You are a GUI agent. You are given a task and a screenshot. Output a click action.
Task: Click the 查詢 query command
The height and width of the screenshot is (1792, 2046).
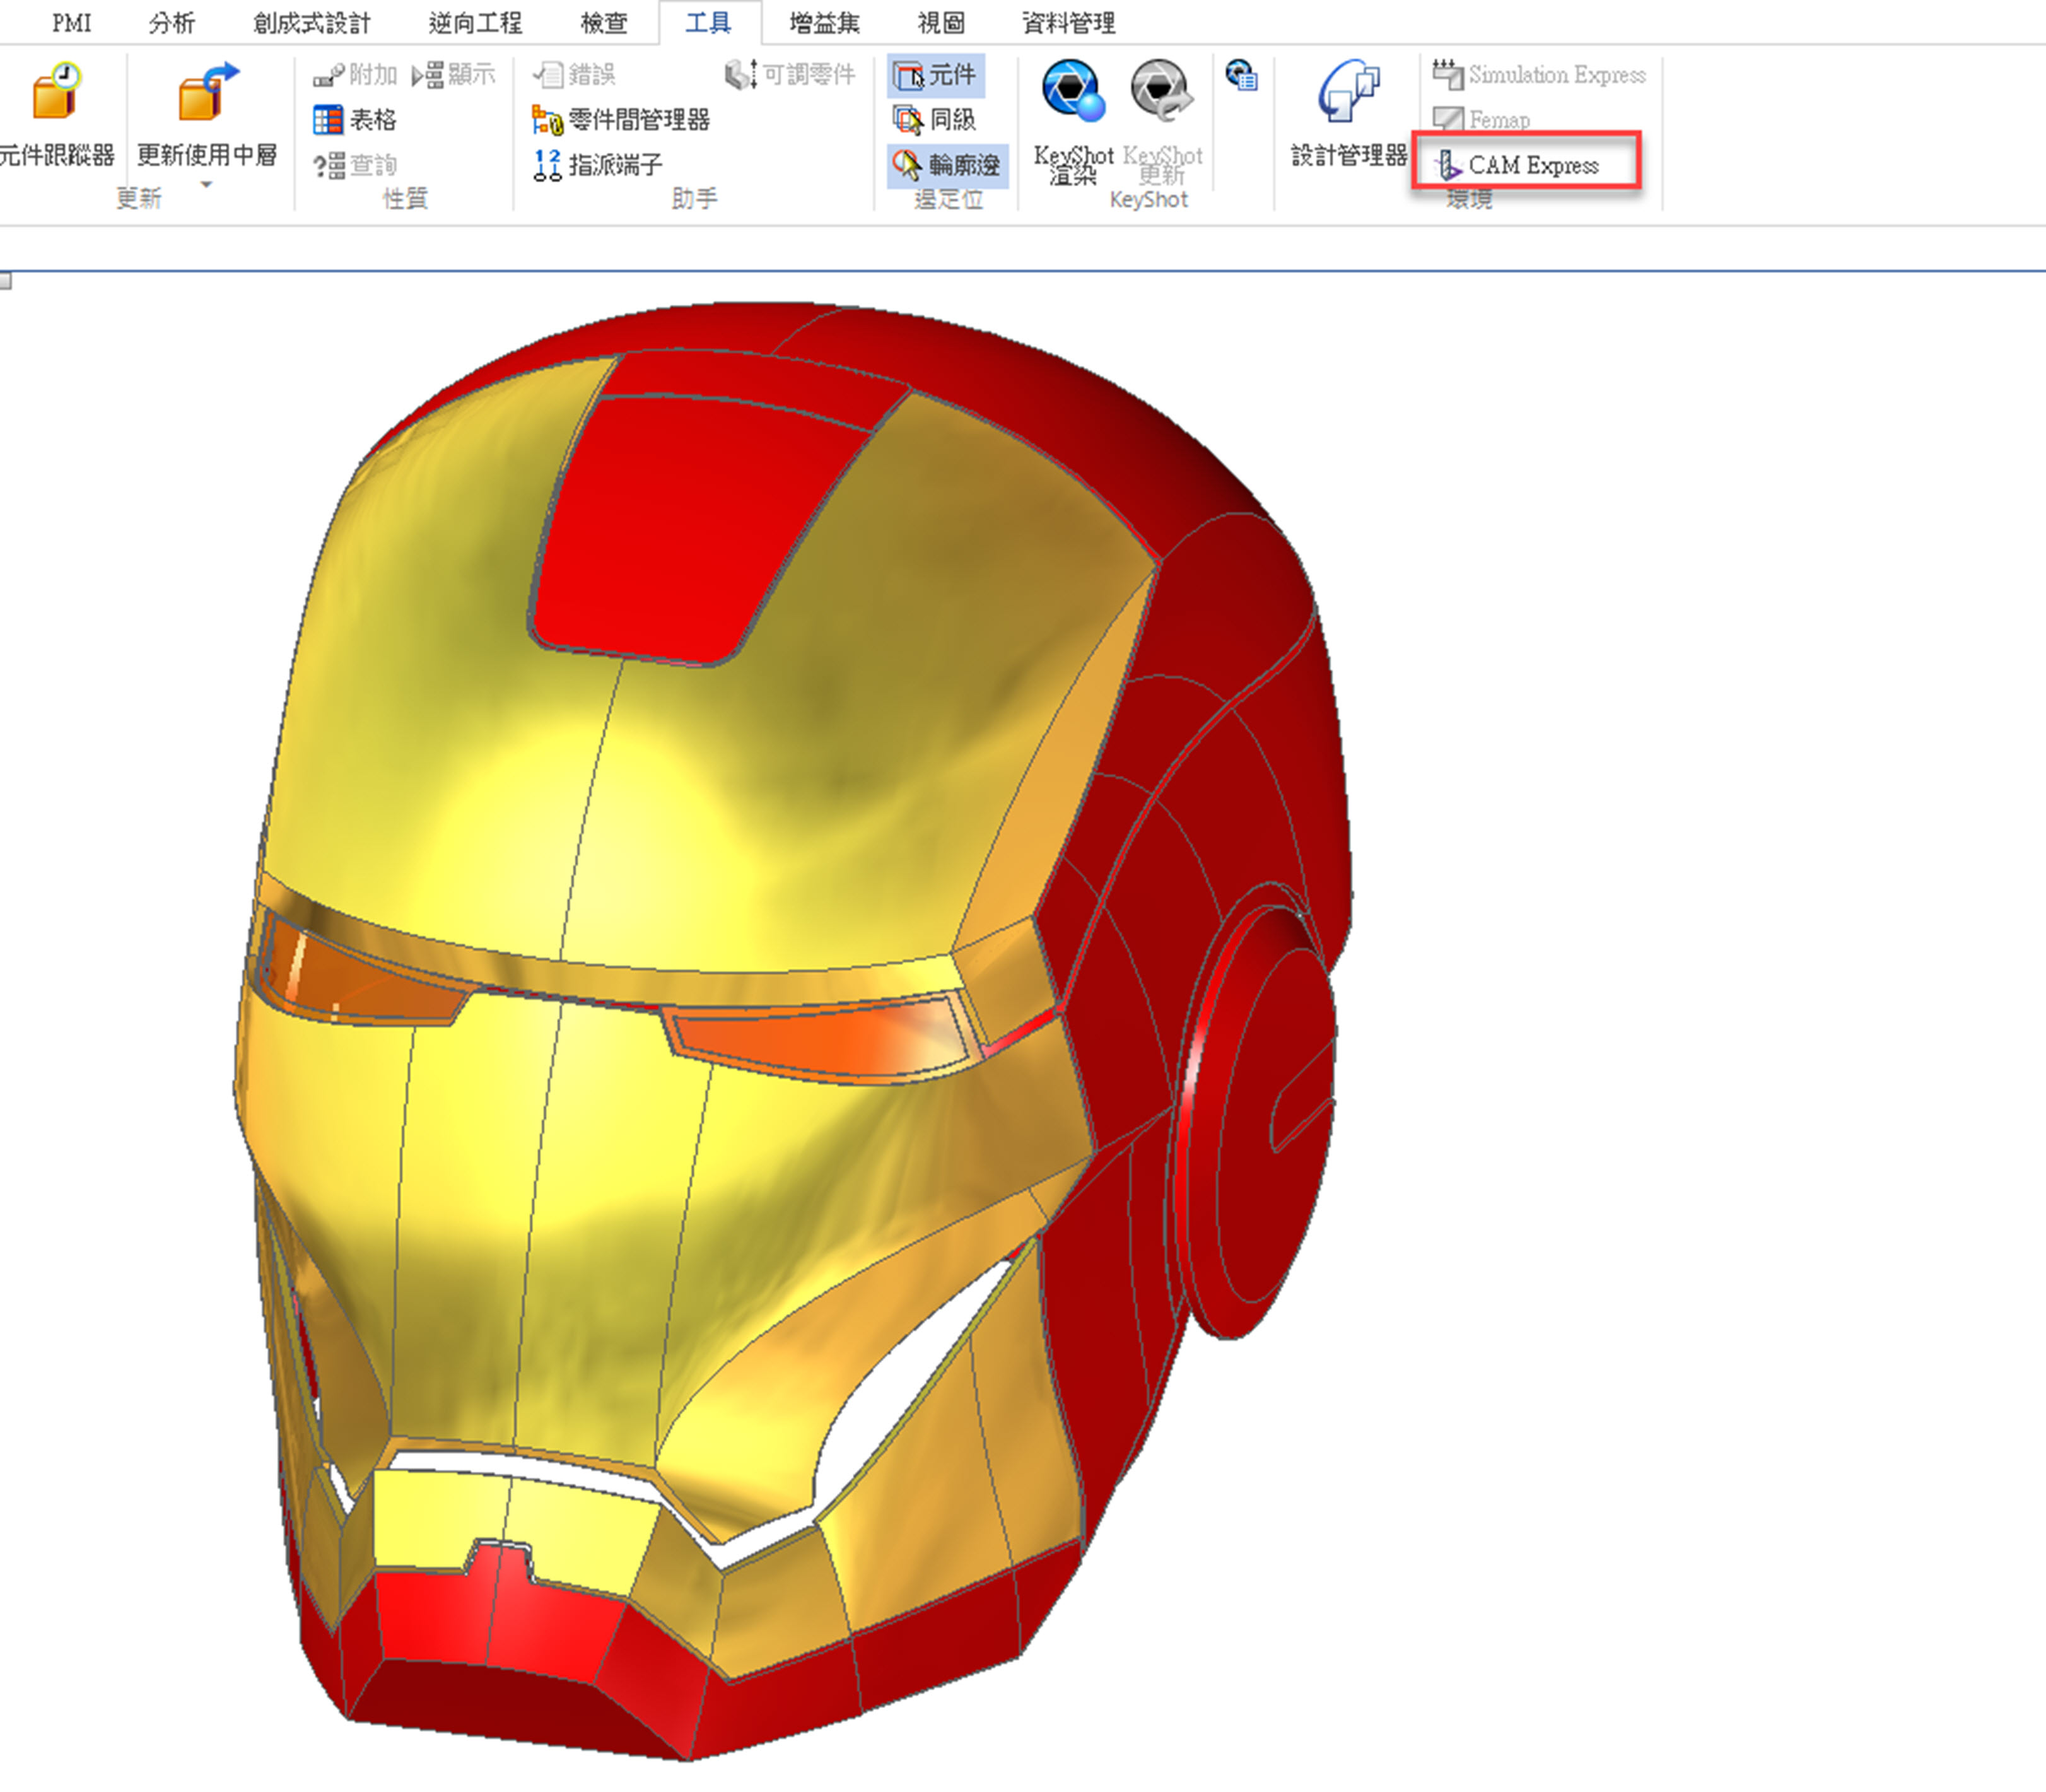click(x=355, y=165)
